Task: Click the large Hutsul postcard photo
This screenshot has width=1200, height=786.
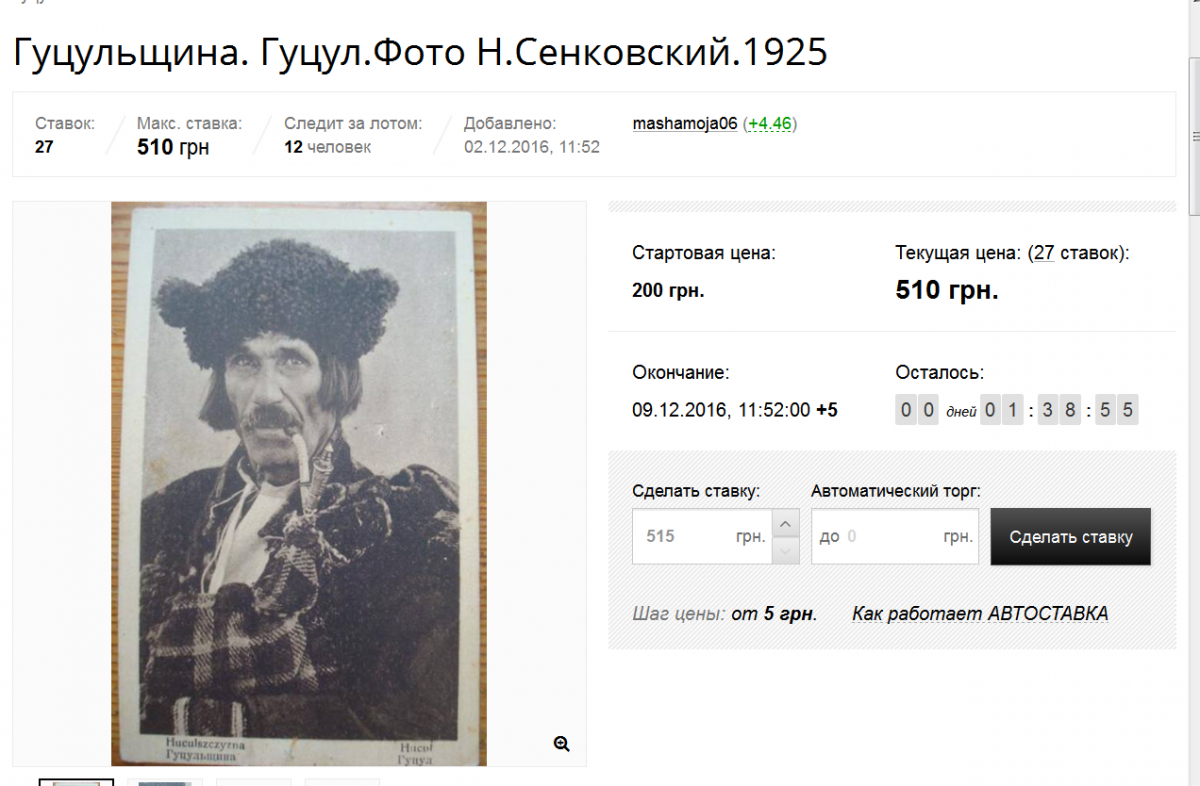Action: pyautogui.click(x=299, y=484)
